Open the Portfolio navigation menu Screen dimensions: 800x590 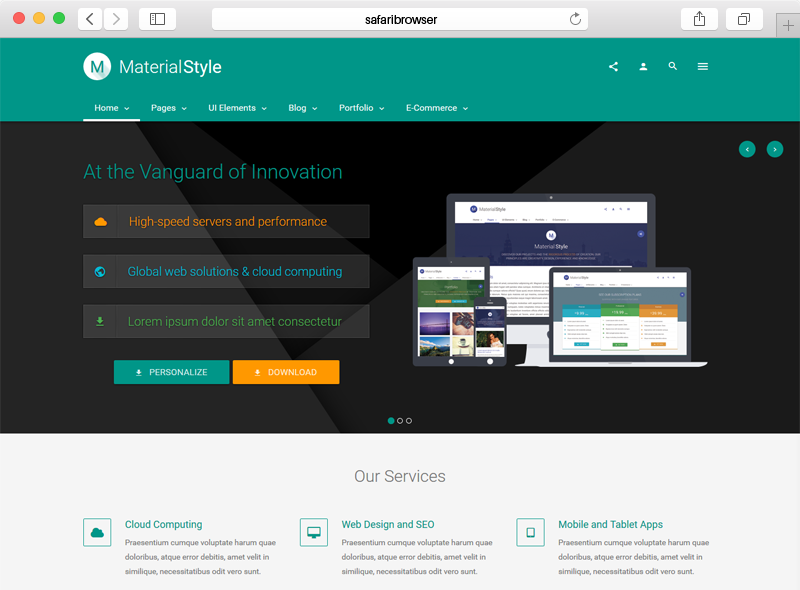point(362,108)
